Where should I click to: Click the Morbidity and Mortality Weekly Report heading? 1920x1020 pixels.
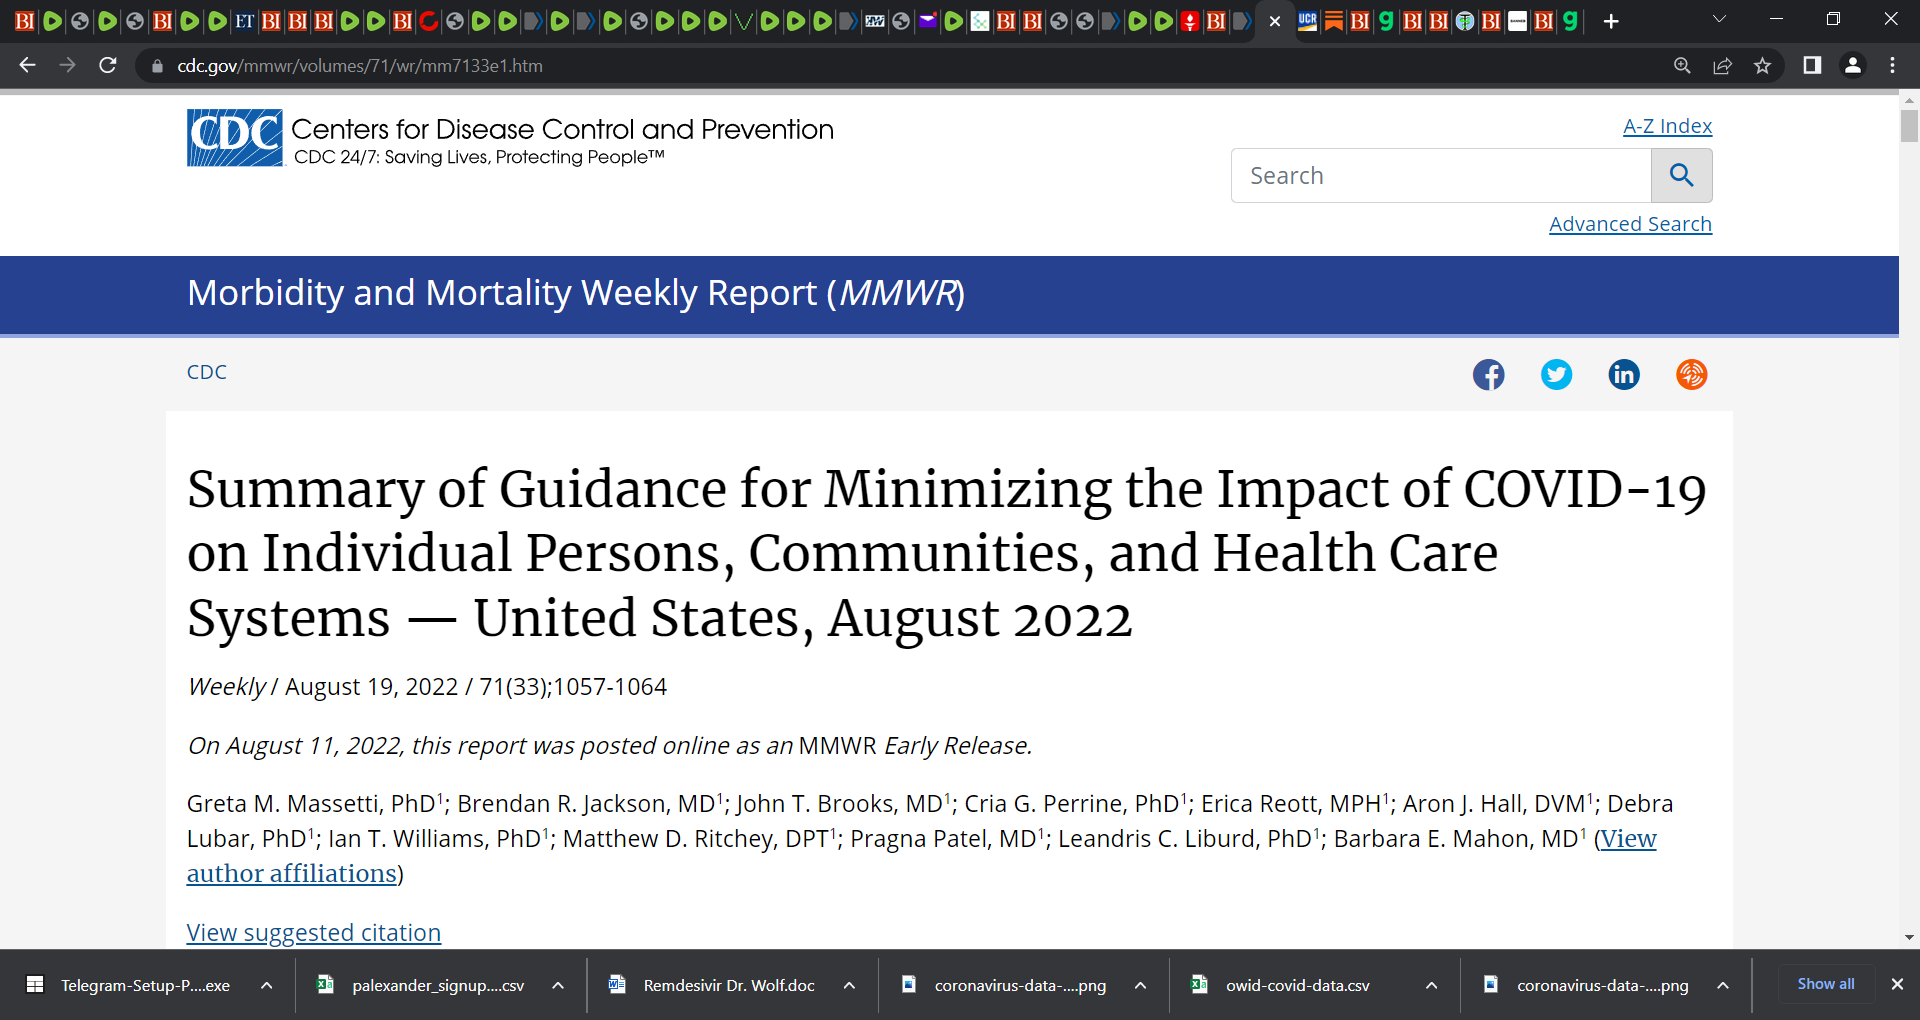[575, 293]
